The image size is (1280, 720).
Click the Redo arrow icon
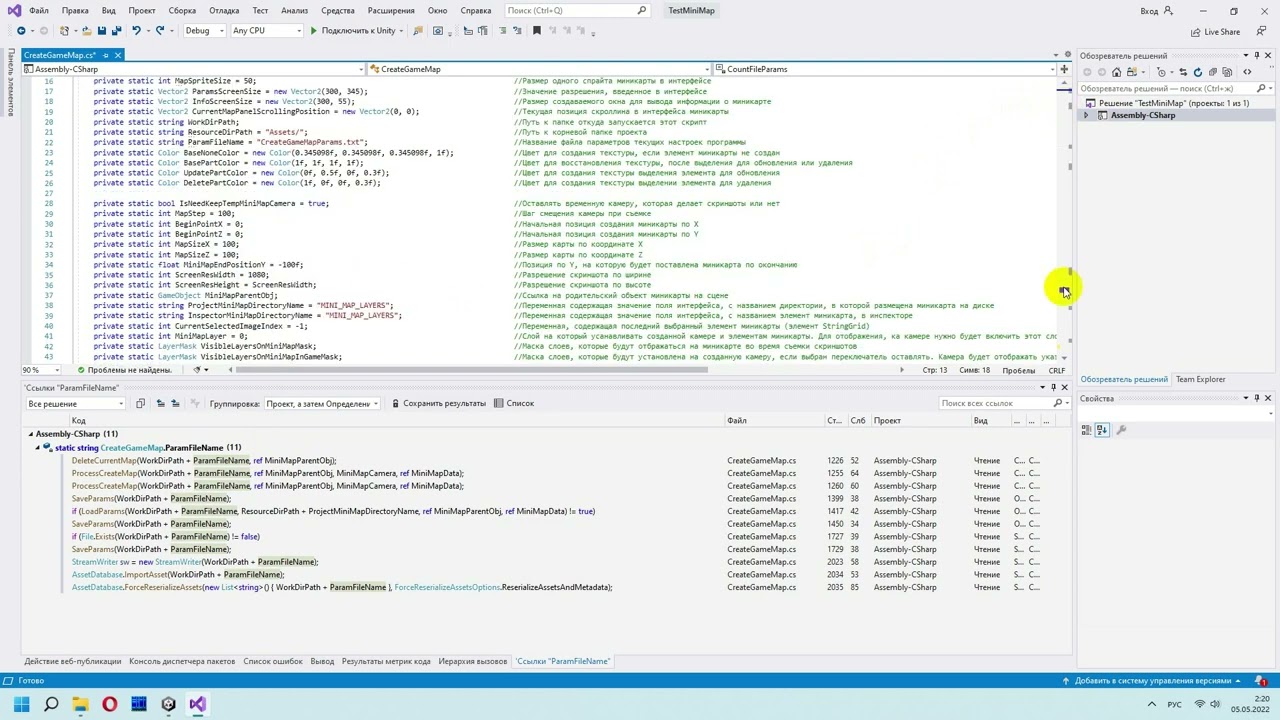pos(160,31)
